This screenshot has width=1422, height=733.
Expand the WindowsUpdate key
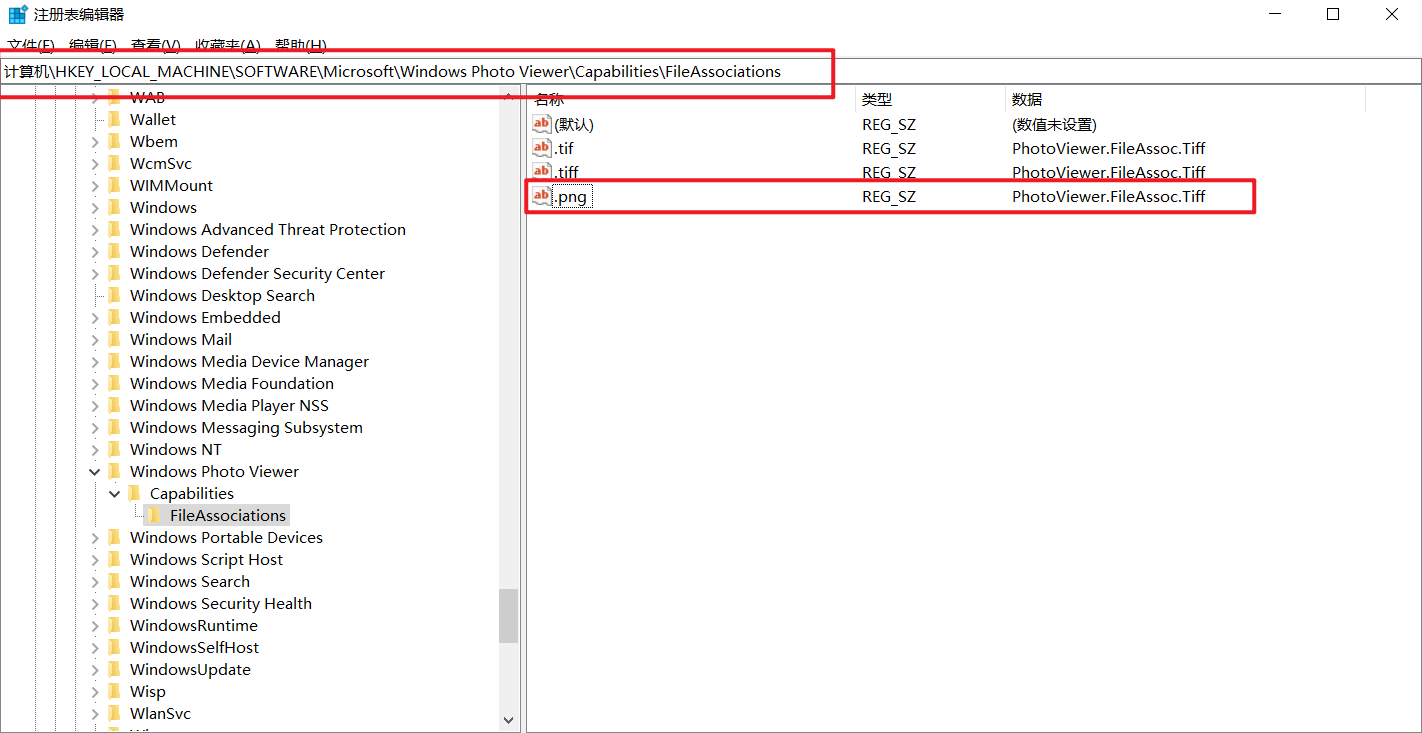pyautogui.click(x=95, y=669)
